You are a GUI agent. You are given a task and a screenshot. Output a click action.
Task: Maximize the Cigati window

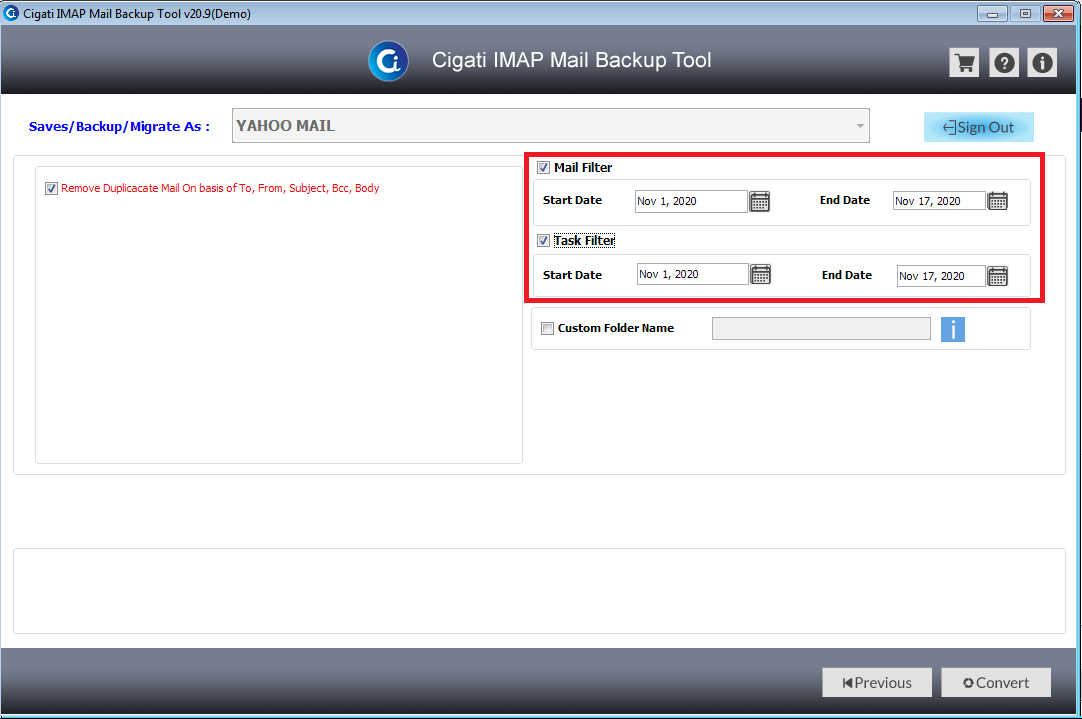point(1025,14)
